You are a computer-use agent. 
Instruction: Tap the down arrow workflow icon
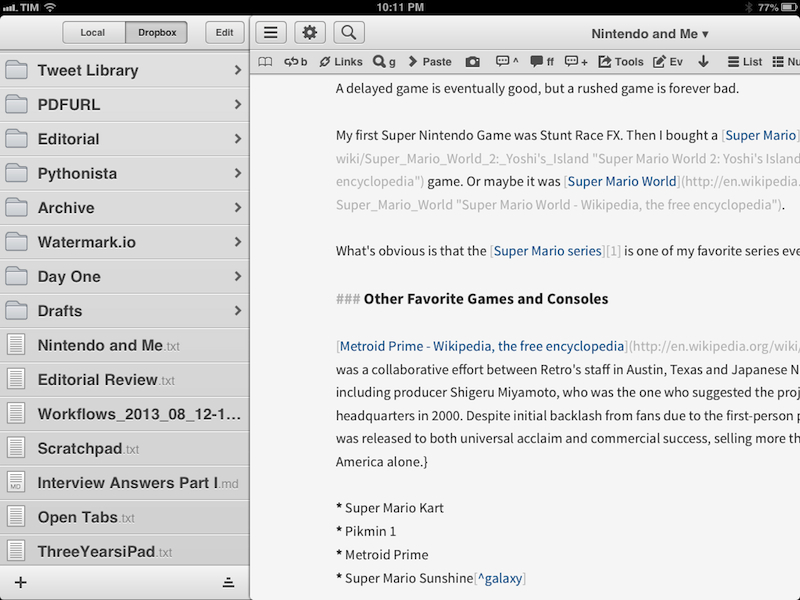point(703,62)
